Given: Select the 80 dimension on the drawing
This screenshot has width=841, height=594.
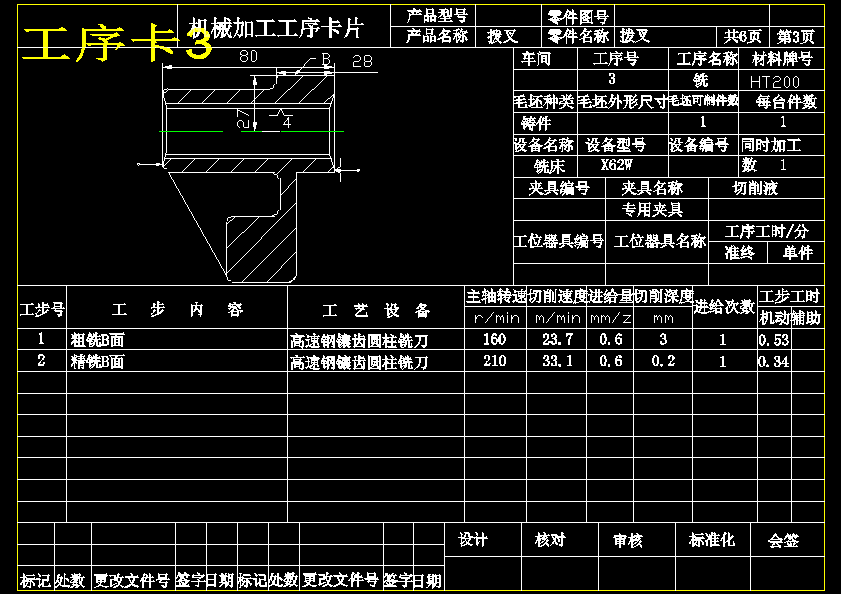Looking at the screenshot, I should (248, 56).
